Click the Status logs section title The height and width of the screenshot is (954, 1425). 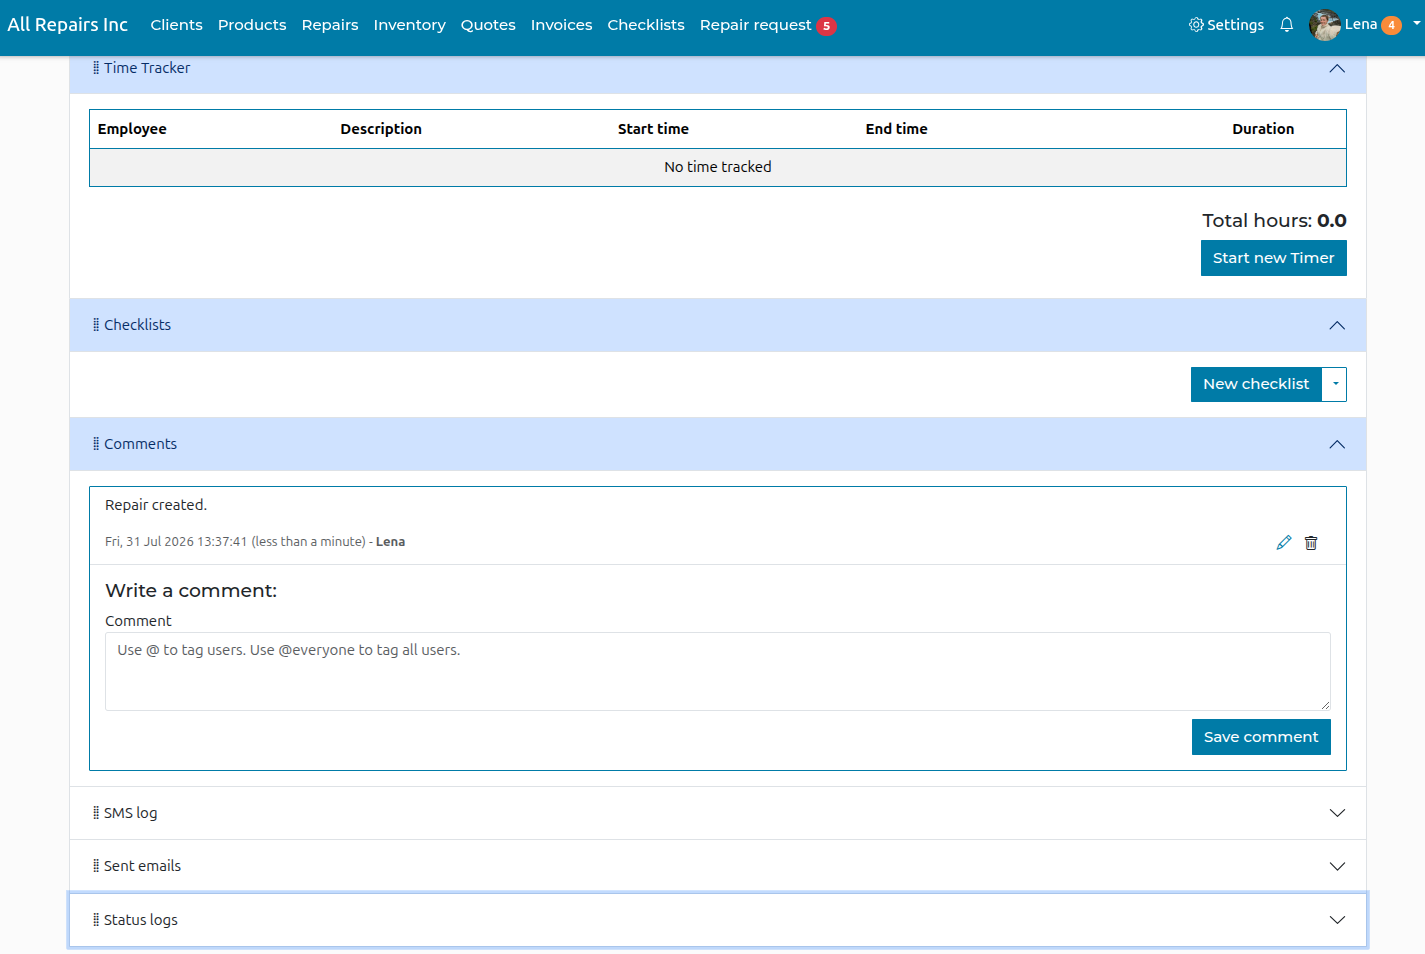[x=141, y=920]
